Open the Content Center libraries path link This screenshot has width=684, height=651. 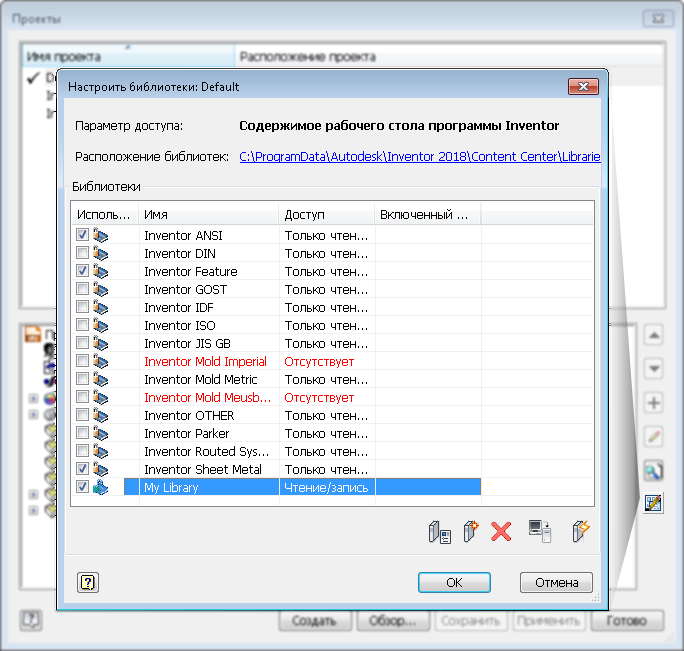pyautogui.click(x=420, y=156)
